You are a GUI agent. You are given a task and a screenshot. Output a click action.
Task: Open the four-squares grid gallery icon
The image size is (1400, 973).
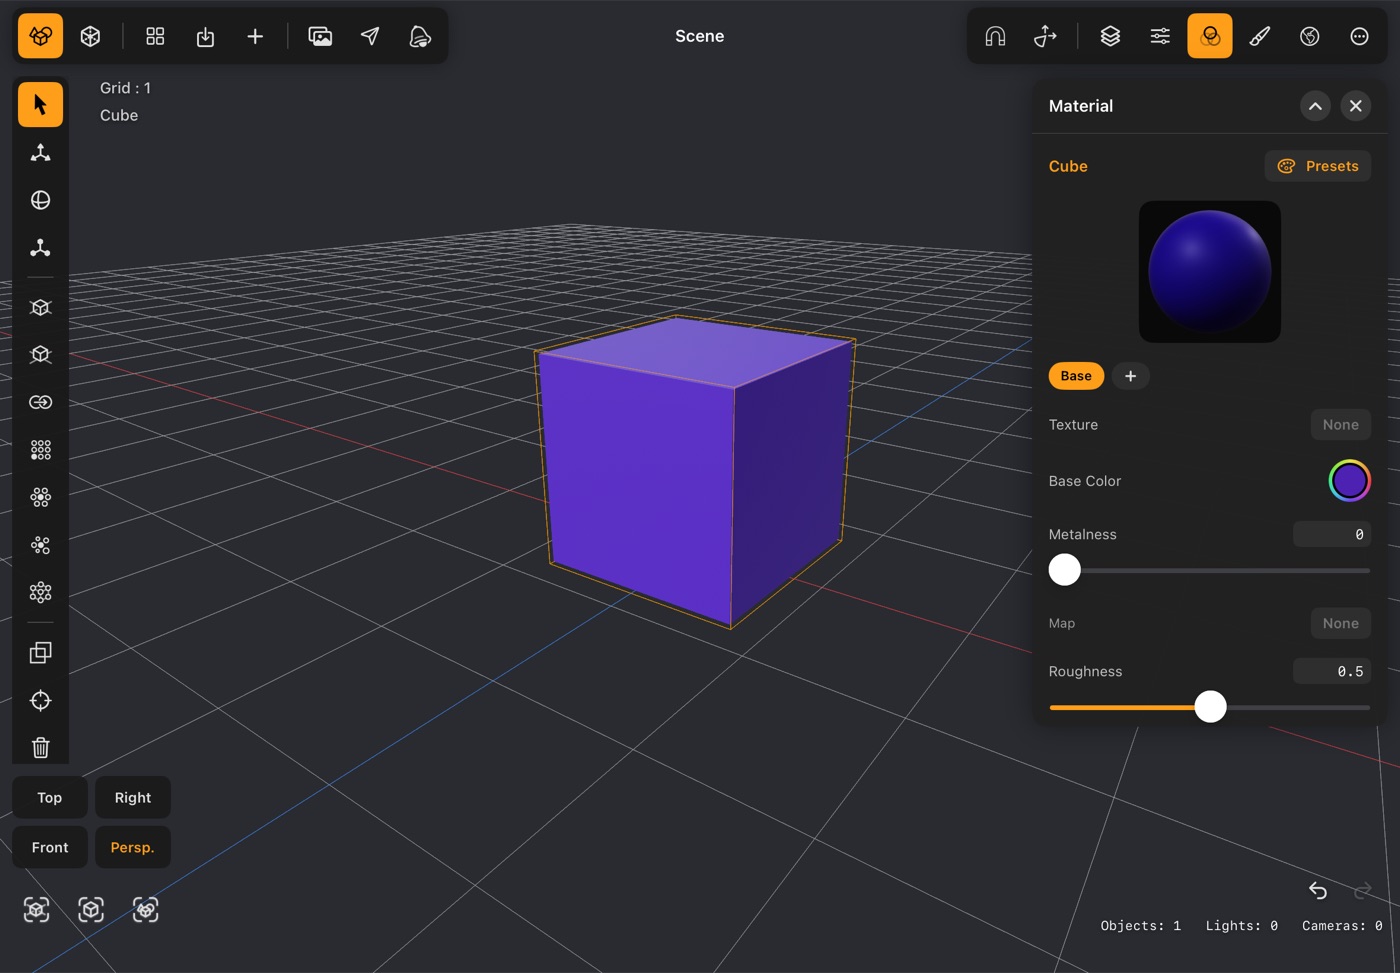(x=155, y=36)
